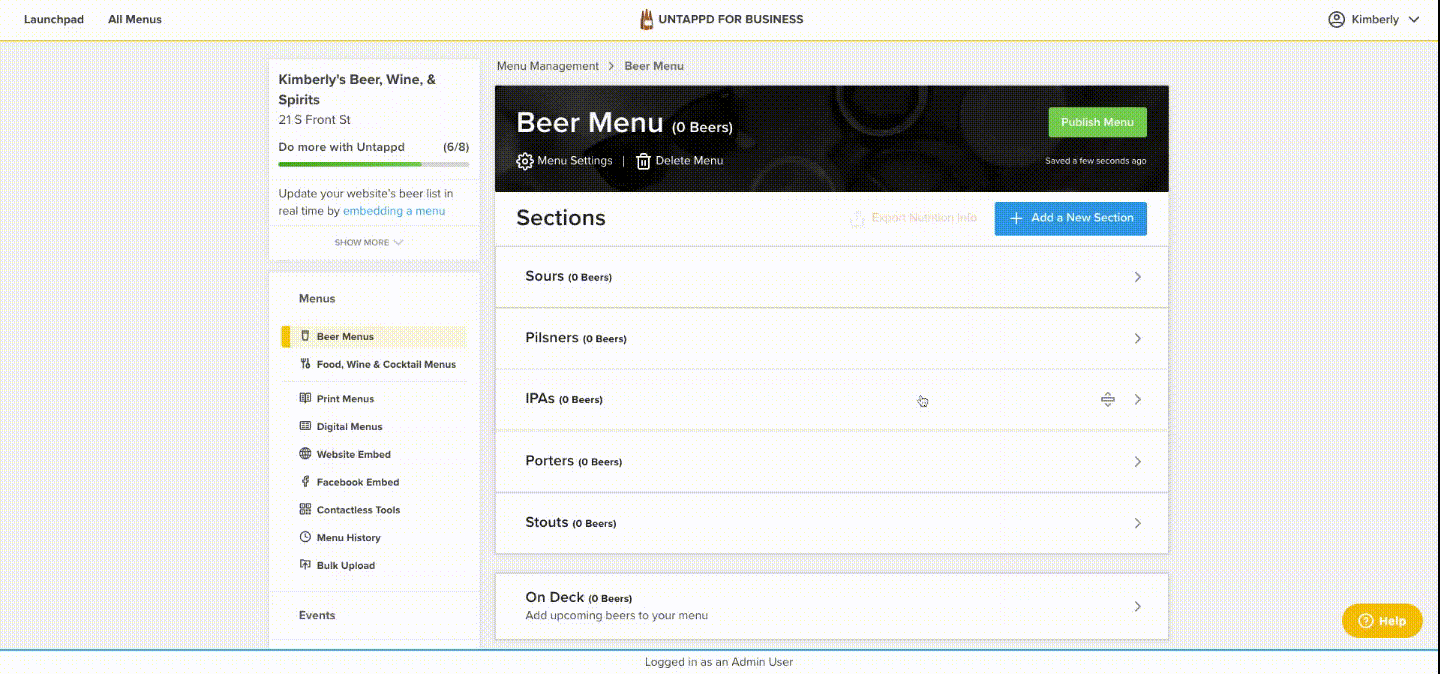The width and height of the screenshot is (1440, 674).
Task: Click the Website Embed globe icon
Action: coord(305,454)
